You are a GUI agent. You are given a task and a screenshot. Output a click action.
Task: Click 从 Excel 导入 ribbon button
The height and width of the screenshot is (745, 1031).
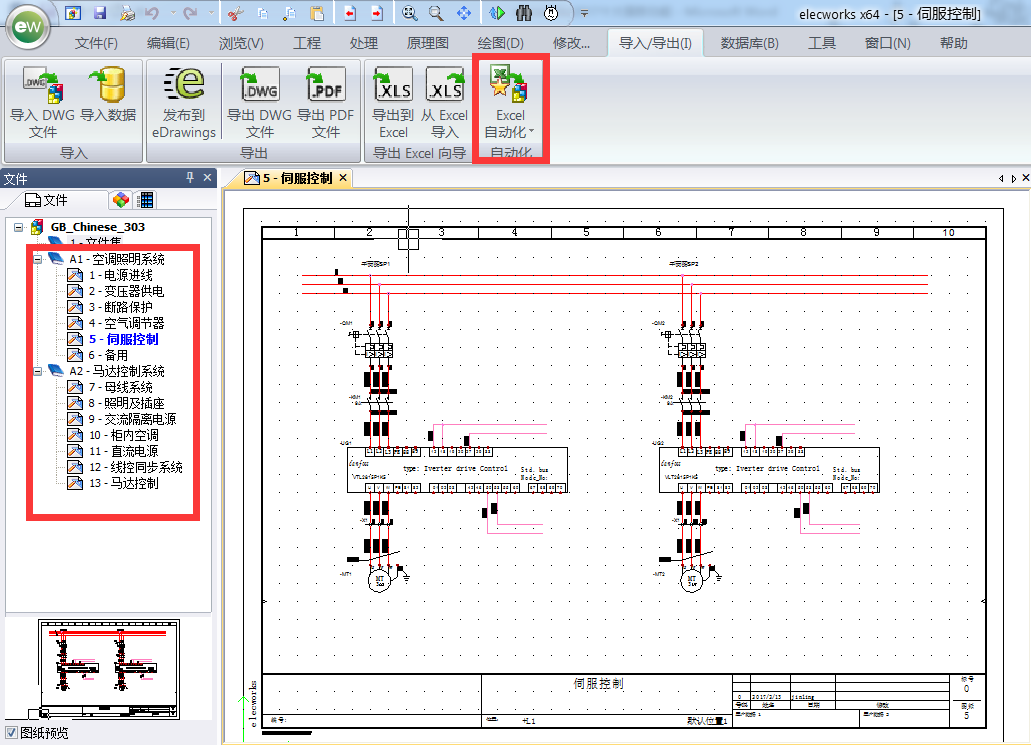[444, 102]
